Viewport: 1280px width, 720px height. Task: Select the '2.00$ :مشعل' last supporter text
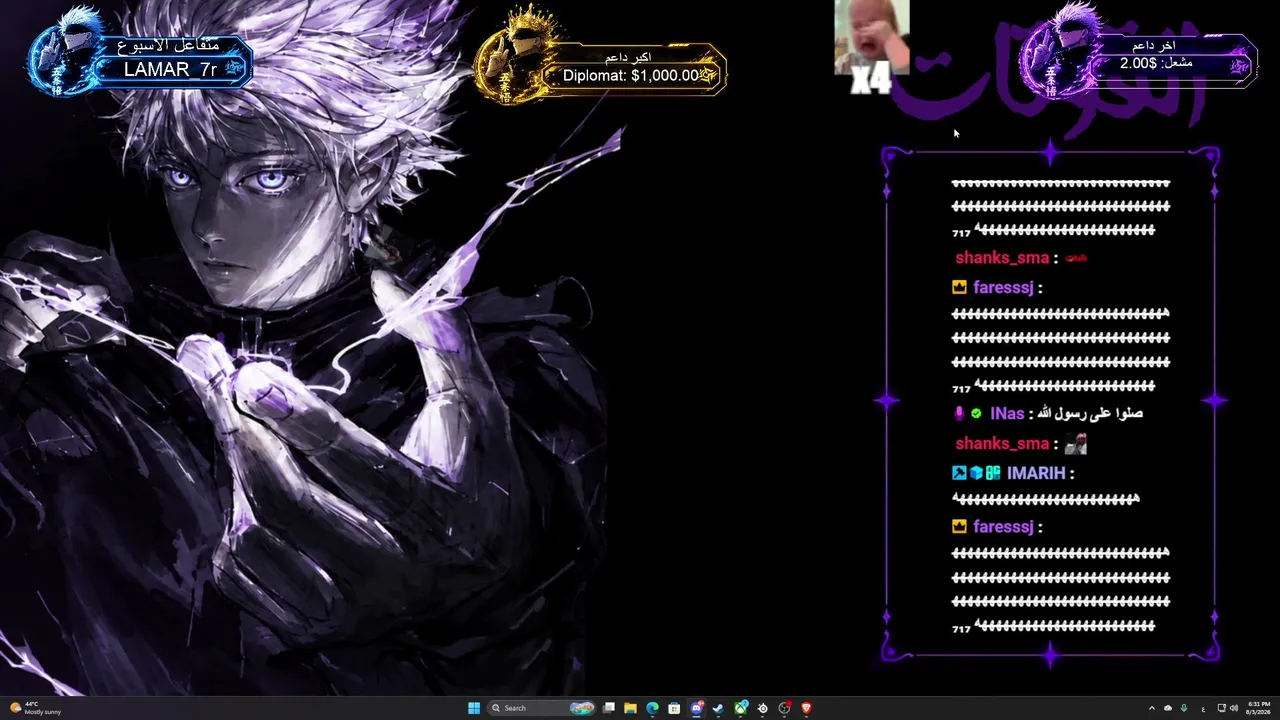(x=1156, y=63)
